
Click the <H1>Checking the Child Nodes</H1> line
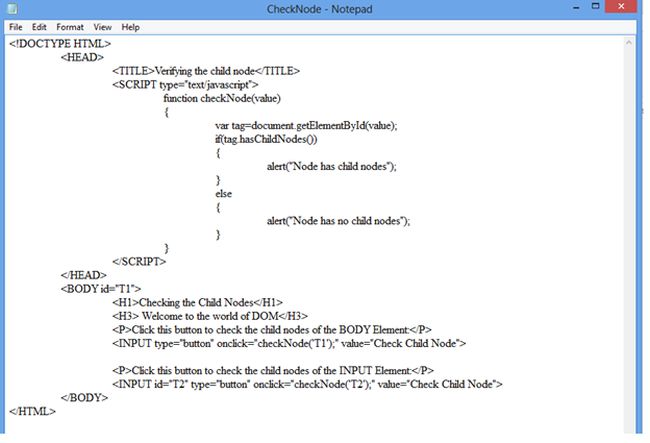coord(198,303)
